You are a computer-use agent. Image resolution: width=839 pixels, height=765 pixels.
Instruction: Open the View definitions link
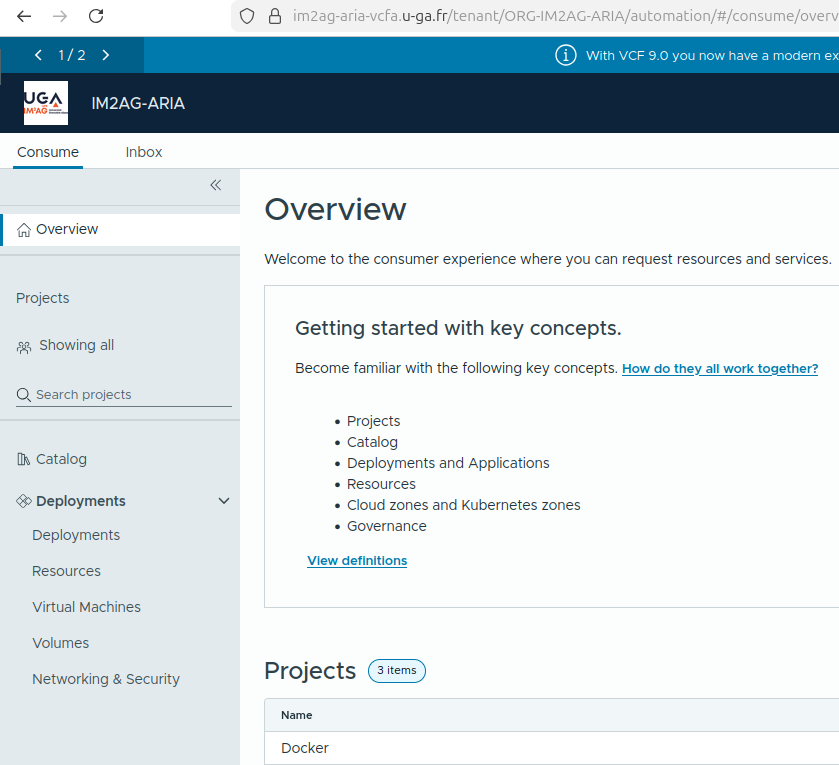[x=356, y=560]
